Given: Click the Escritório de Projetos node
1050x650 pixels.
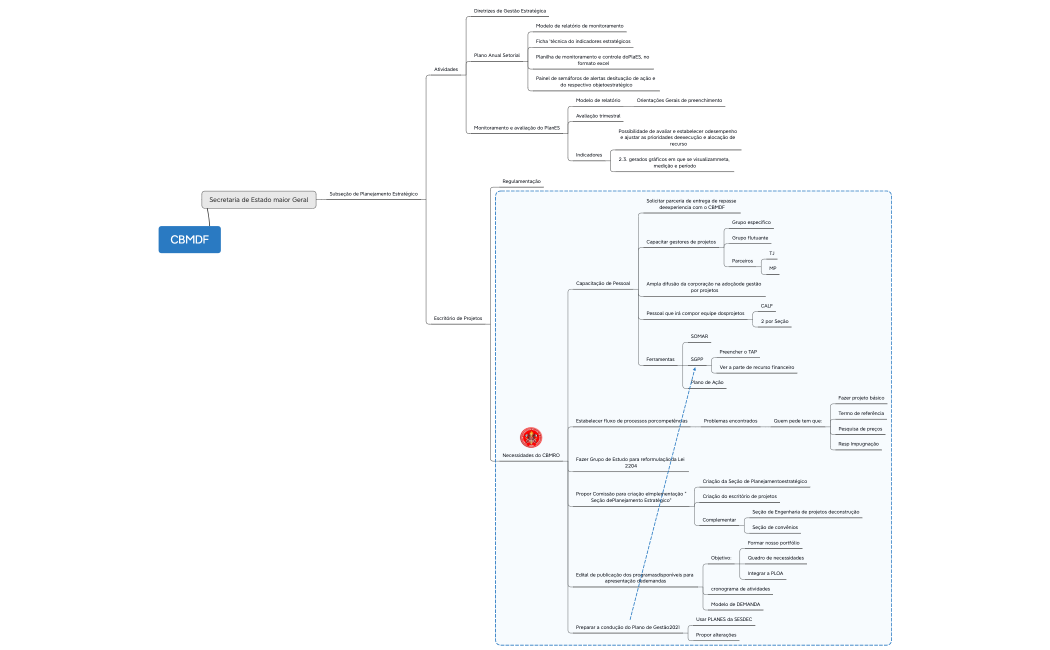Looking at the screenshot, I should pyautogui.click(x=457, y=318).
